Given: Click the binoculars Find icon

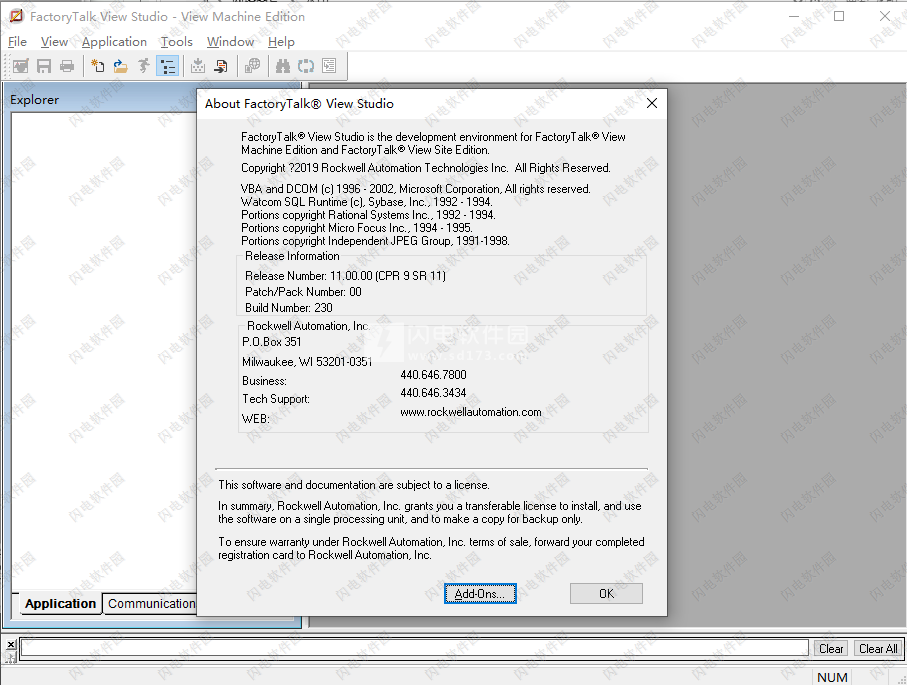Looking at the screenshot, I should pos(283,66).
